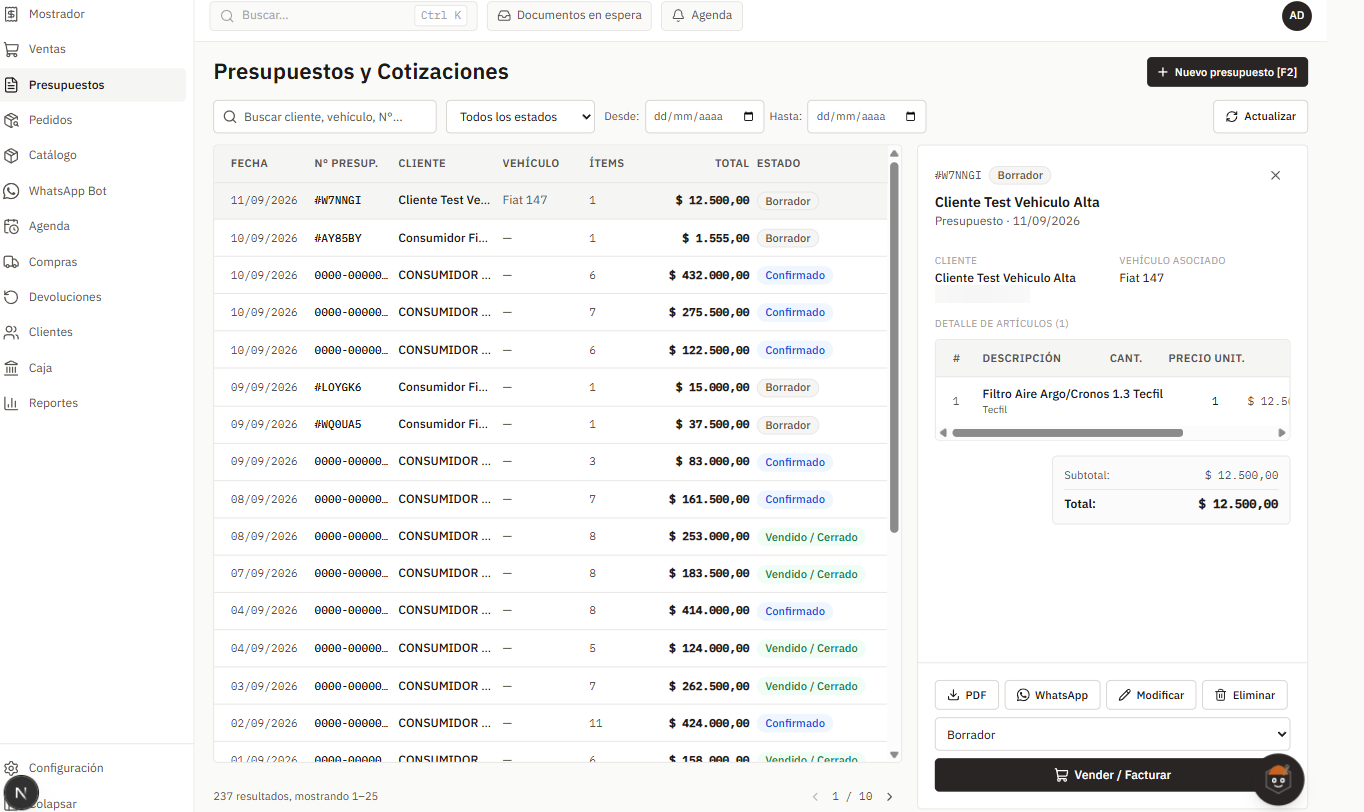
Task: Click the article table horizontal scrollbar
Action: pyautogui.click(x=1067, y=433)
